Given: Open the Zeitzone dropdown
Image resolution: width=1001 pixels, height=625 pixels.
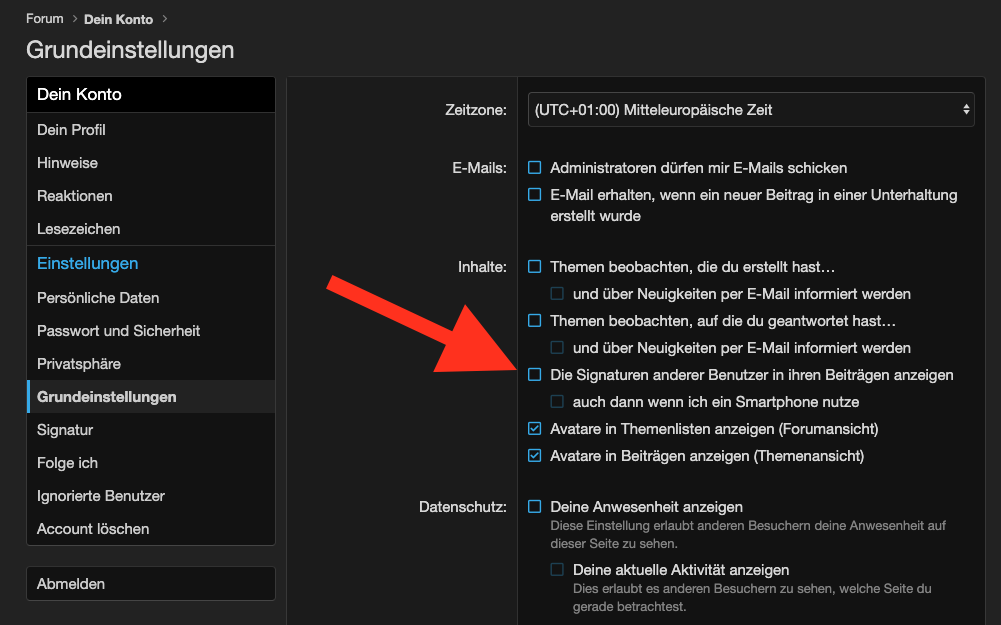Looking at the screenshot, I should tap(751, 110).
